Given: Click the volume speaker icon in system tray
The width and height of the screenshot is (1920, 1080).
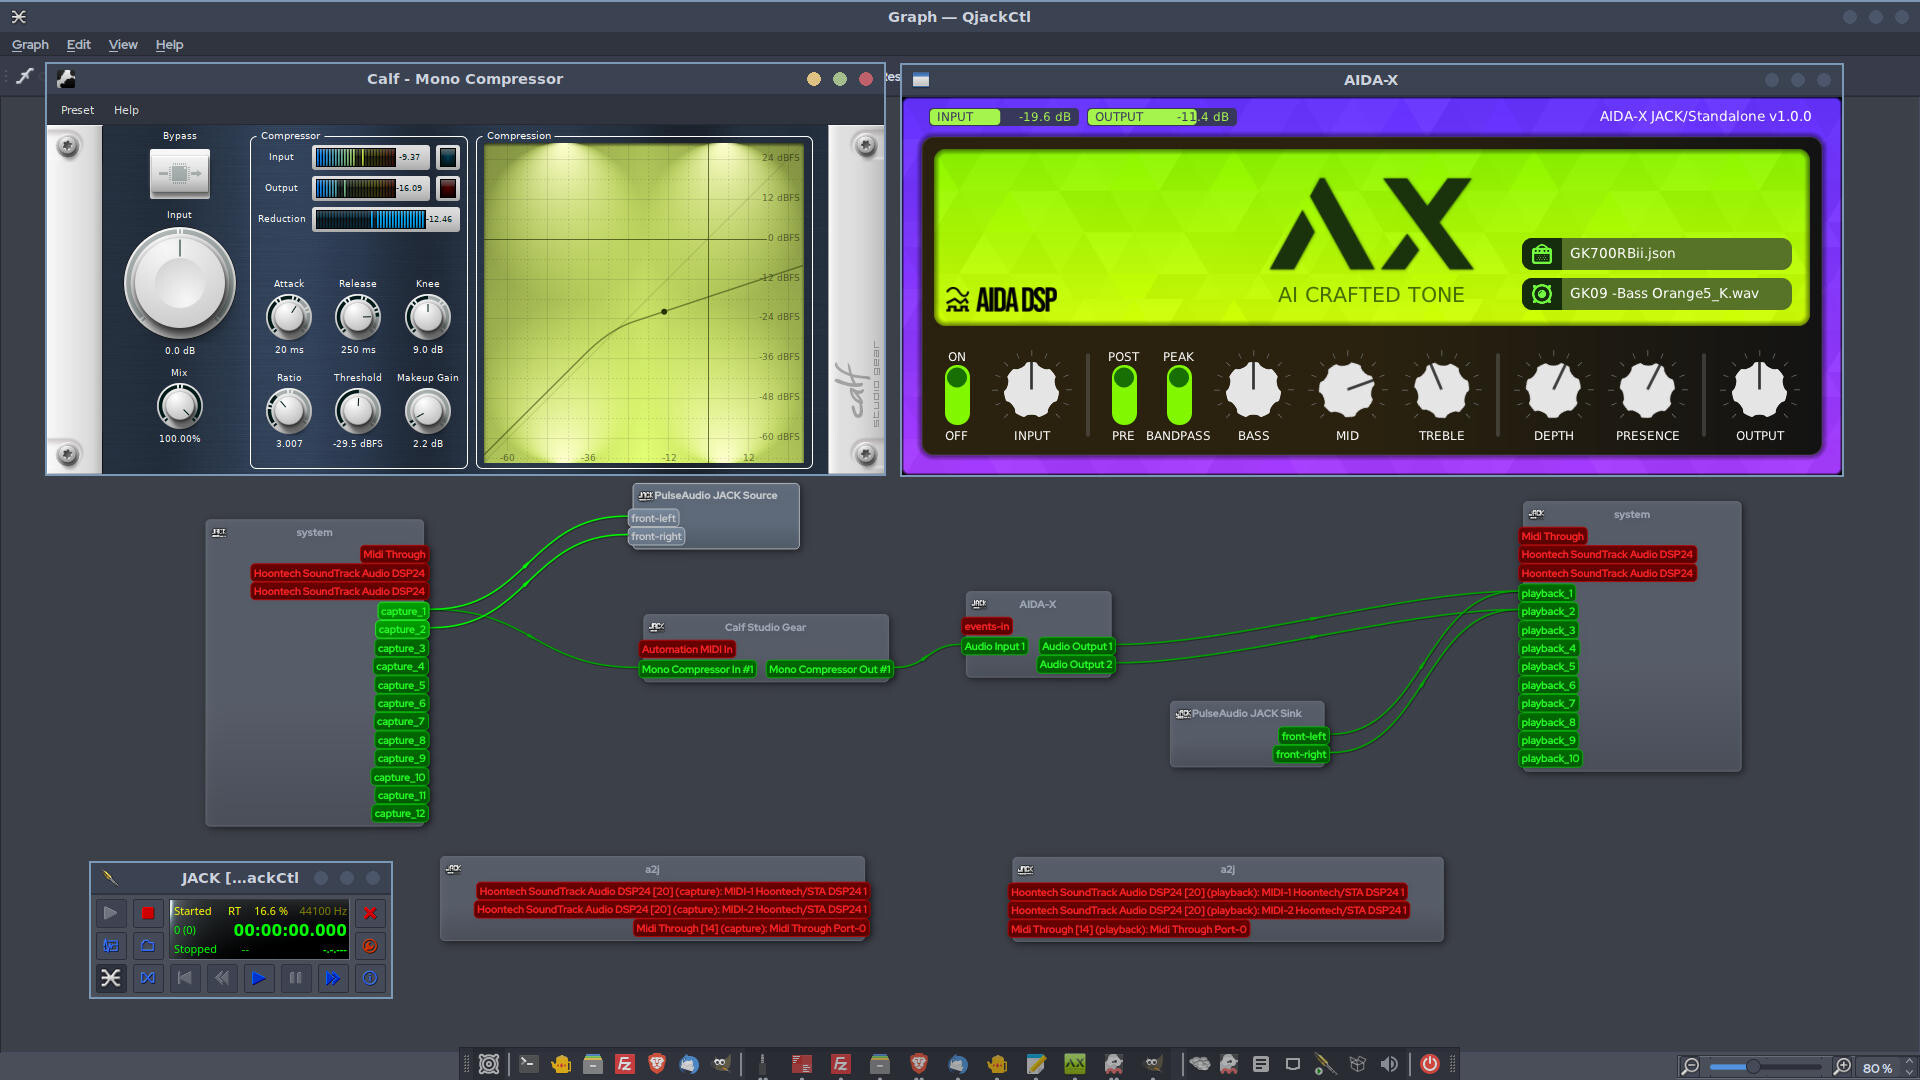Looking at the screenshot, I should tap(1389, 1064).
